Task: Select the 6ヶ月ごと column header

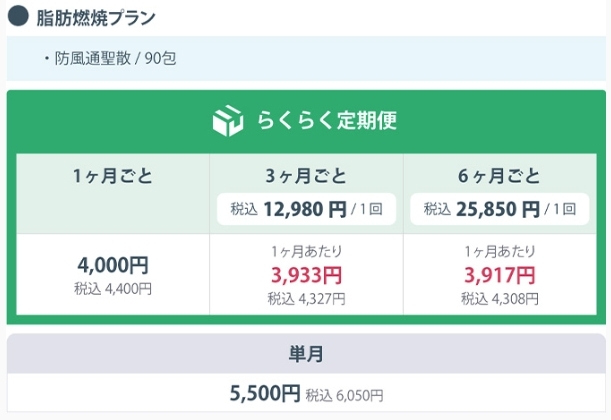Action: (499, 176)
